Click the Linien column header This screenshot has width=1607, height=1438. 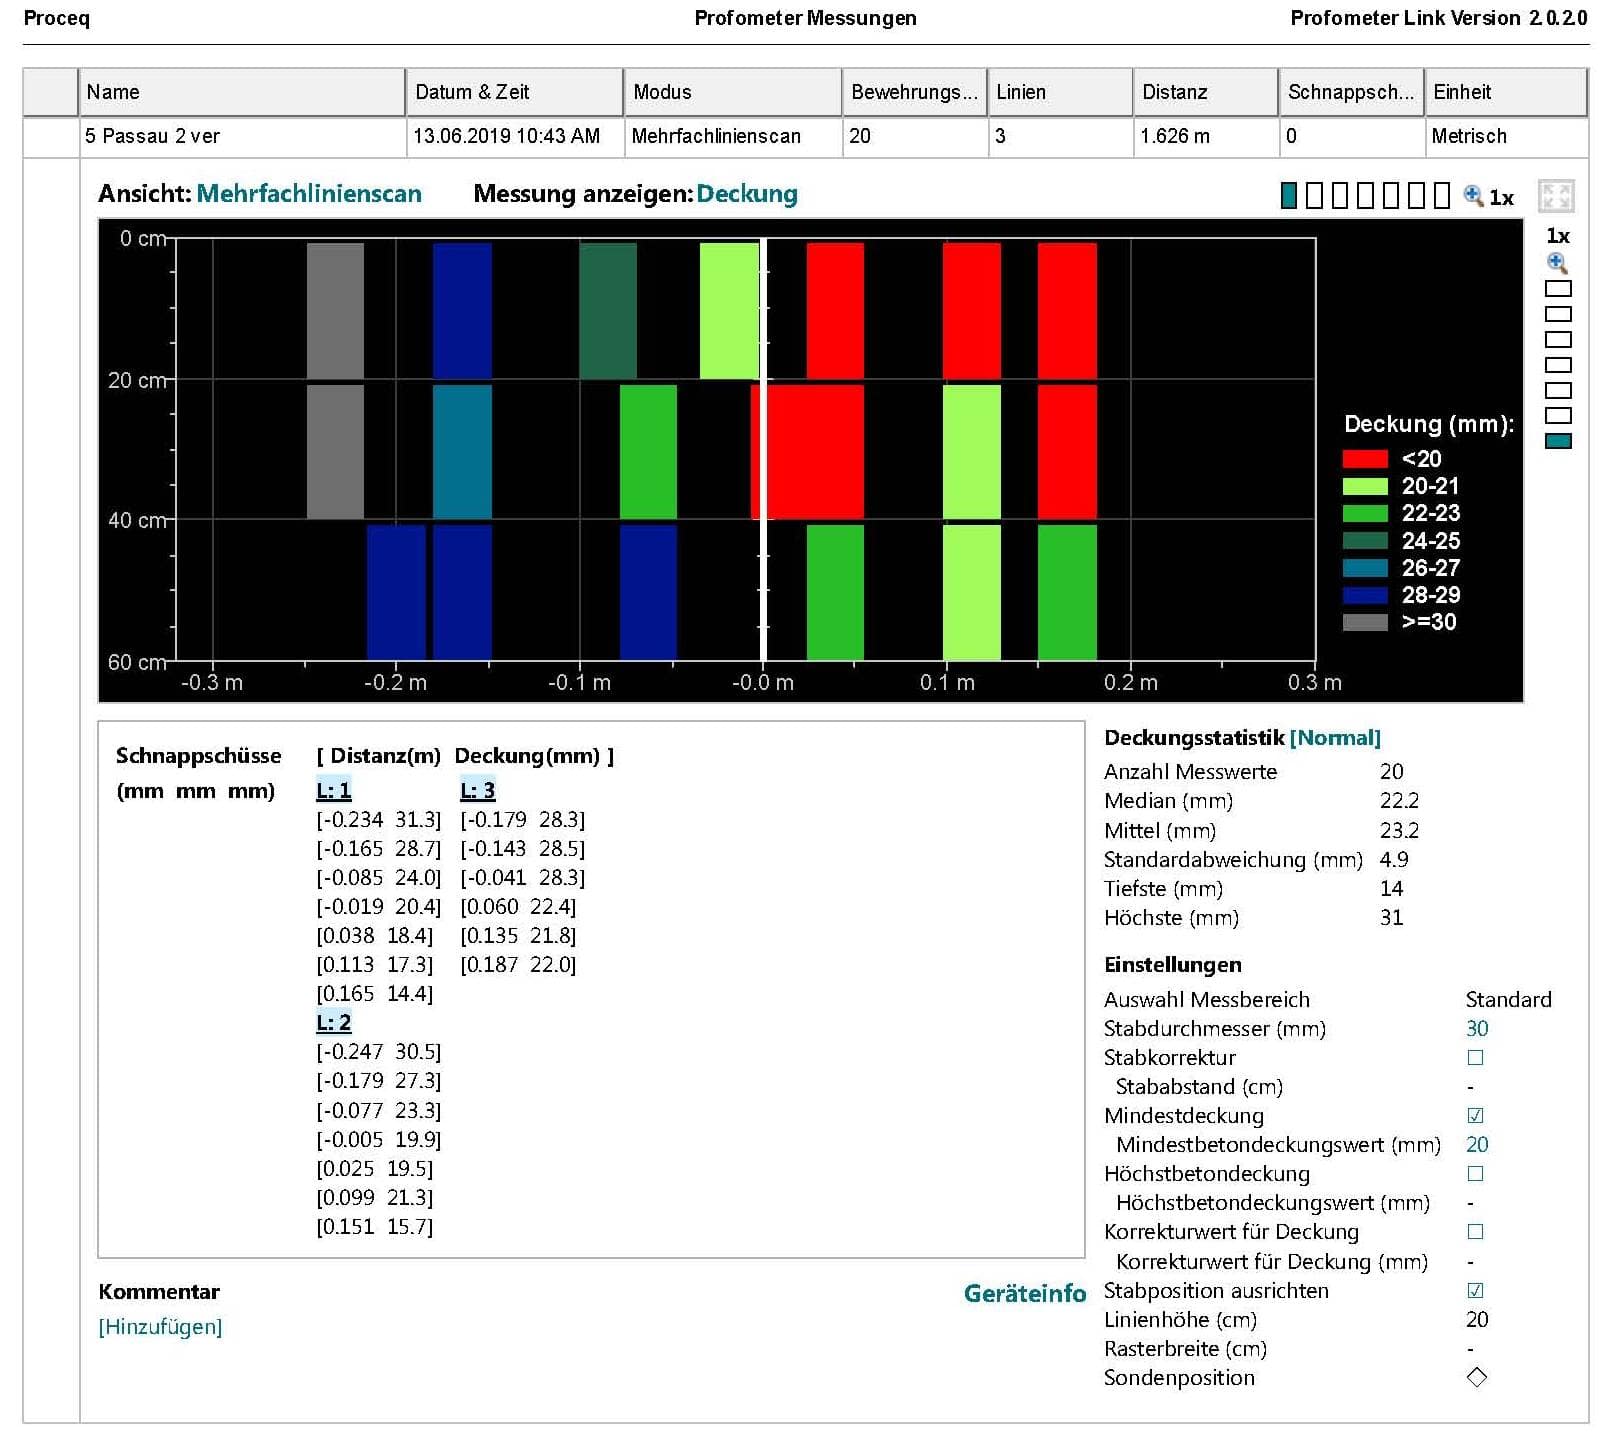point(1060,92)
